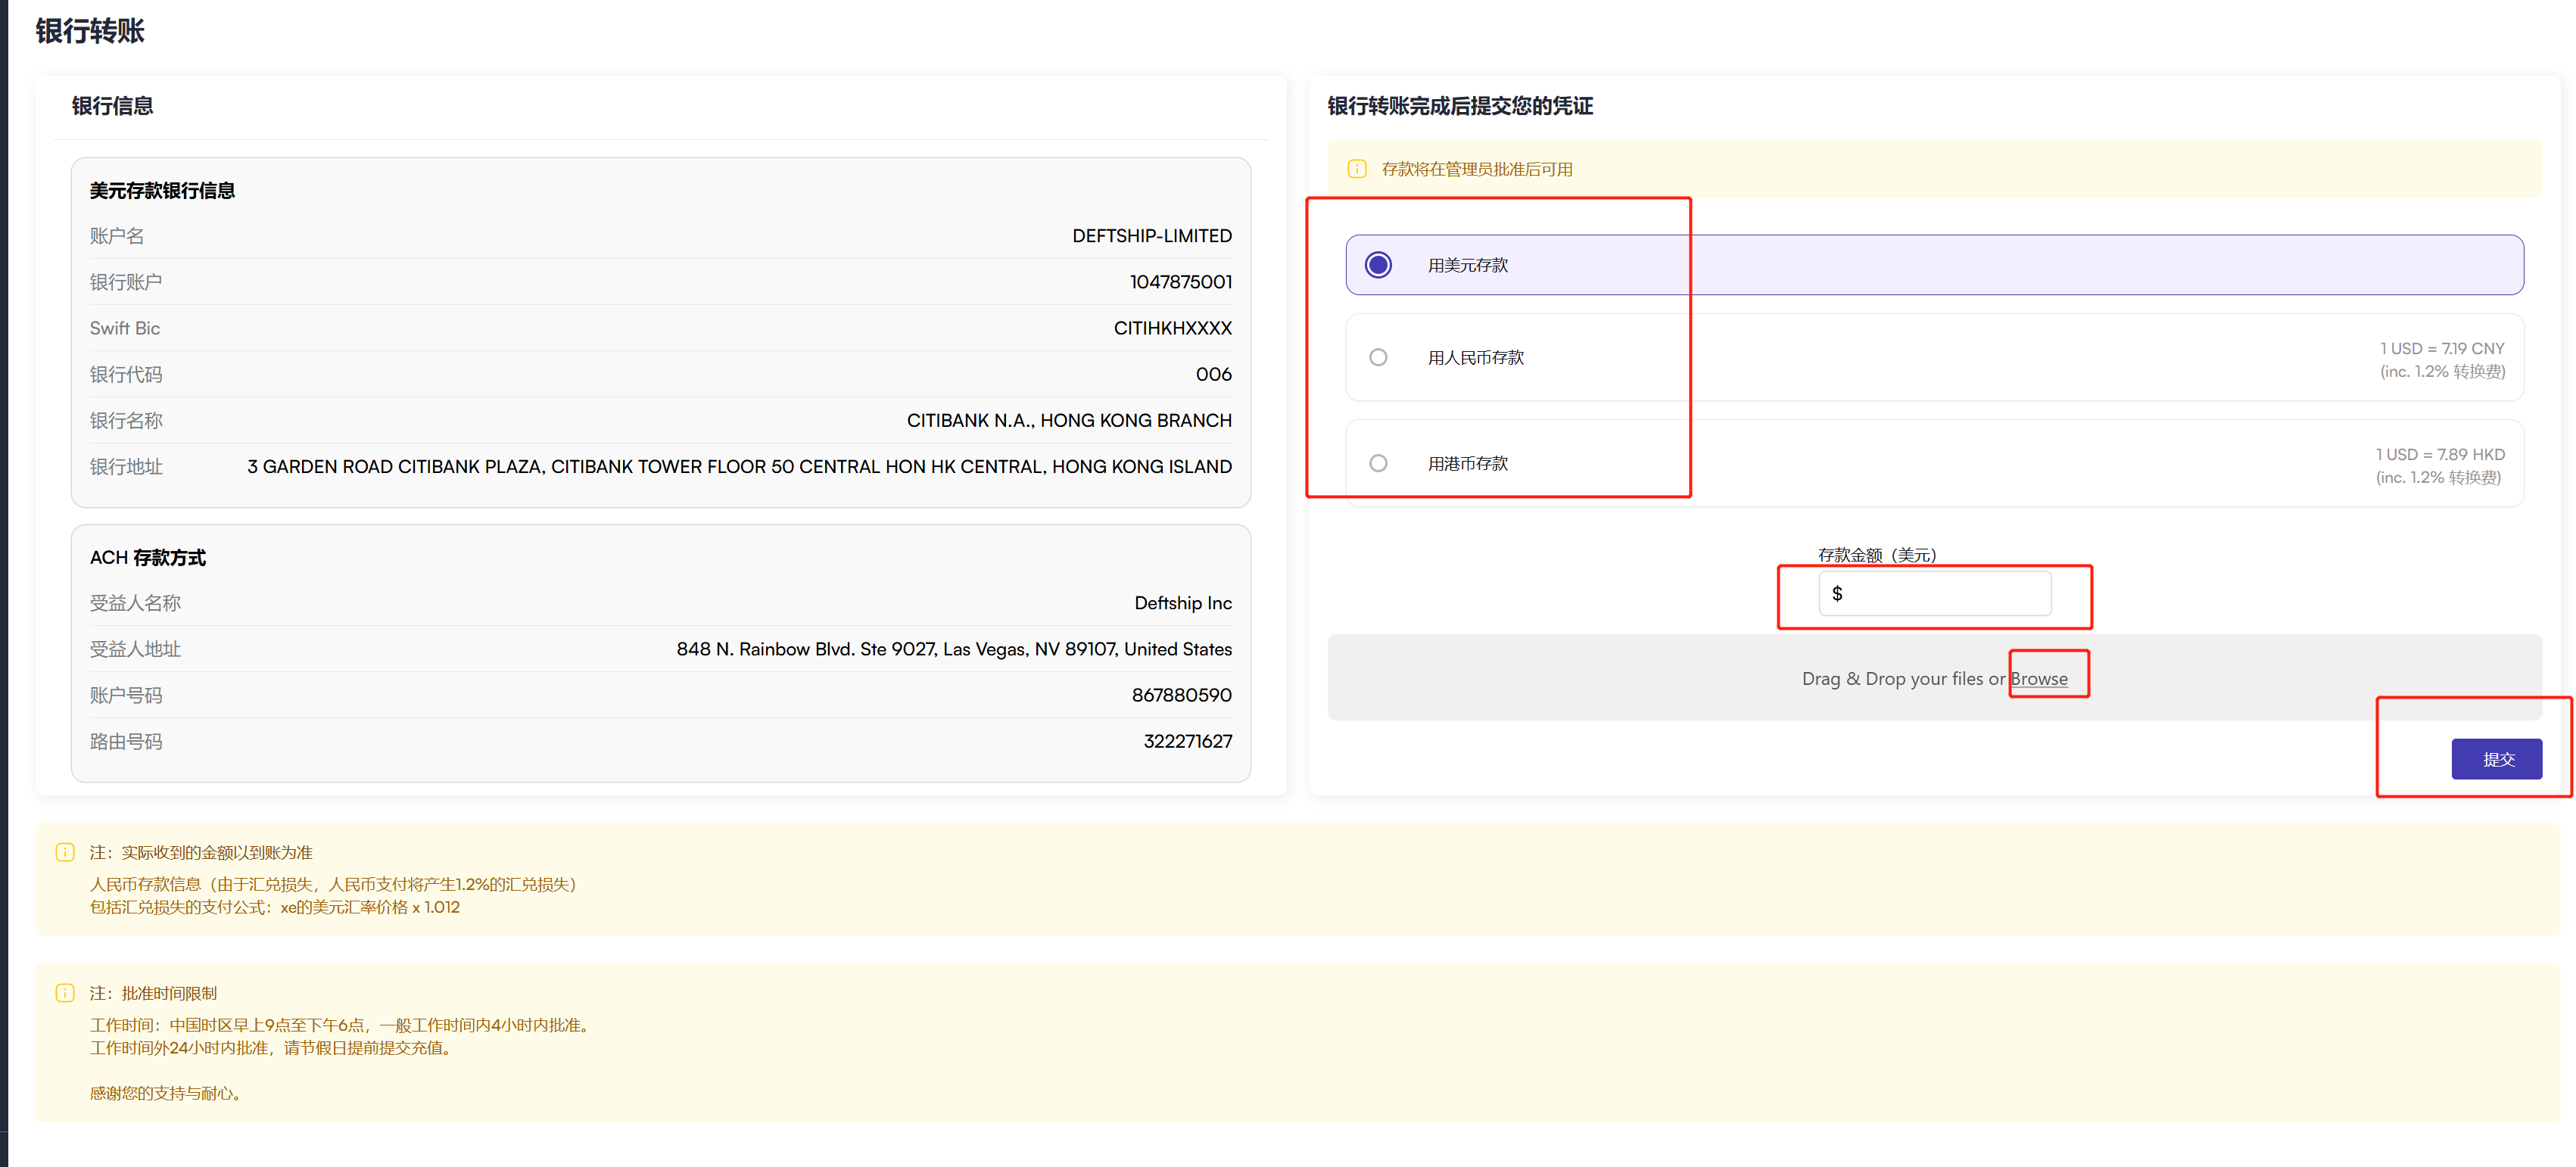The height and width of the screenshot is (1167, 2576).
Task: Click the 提交 submit button
Action: pyautogui.click(x=2496, y=759)
